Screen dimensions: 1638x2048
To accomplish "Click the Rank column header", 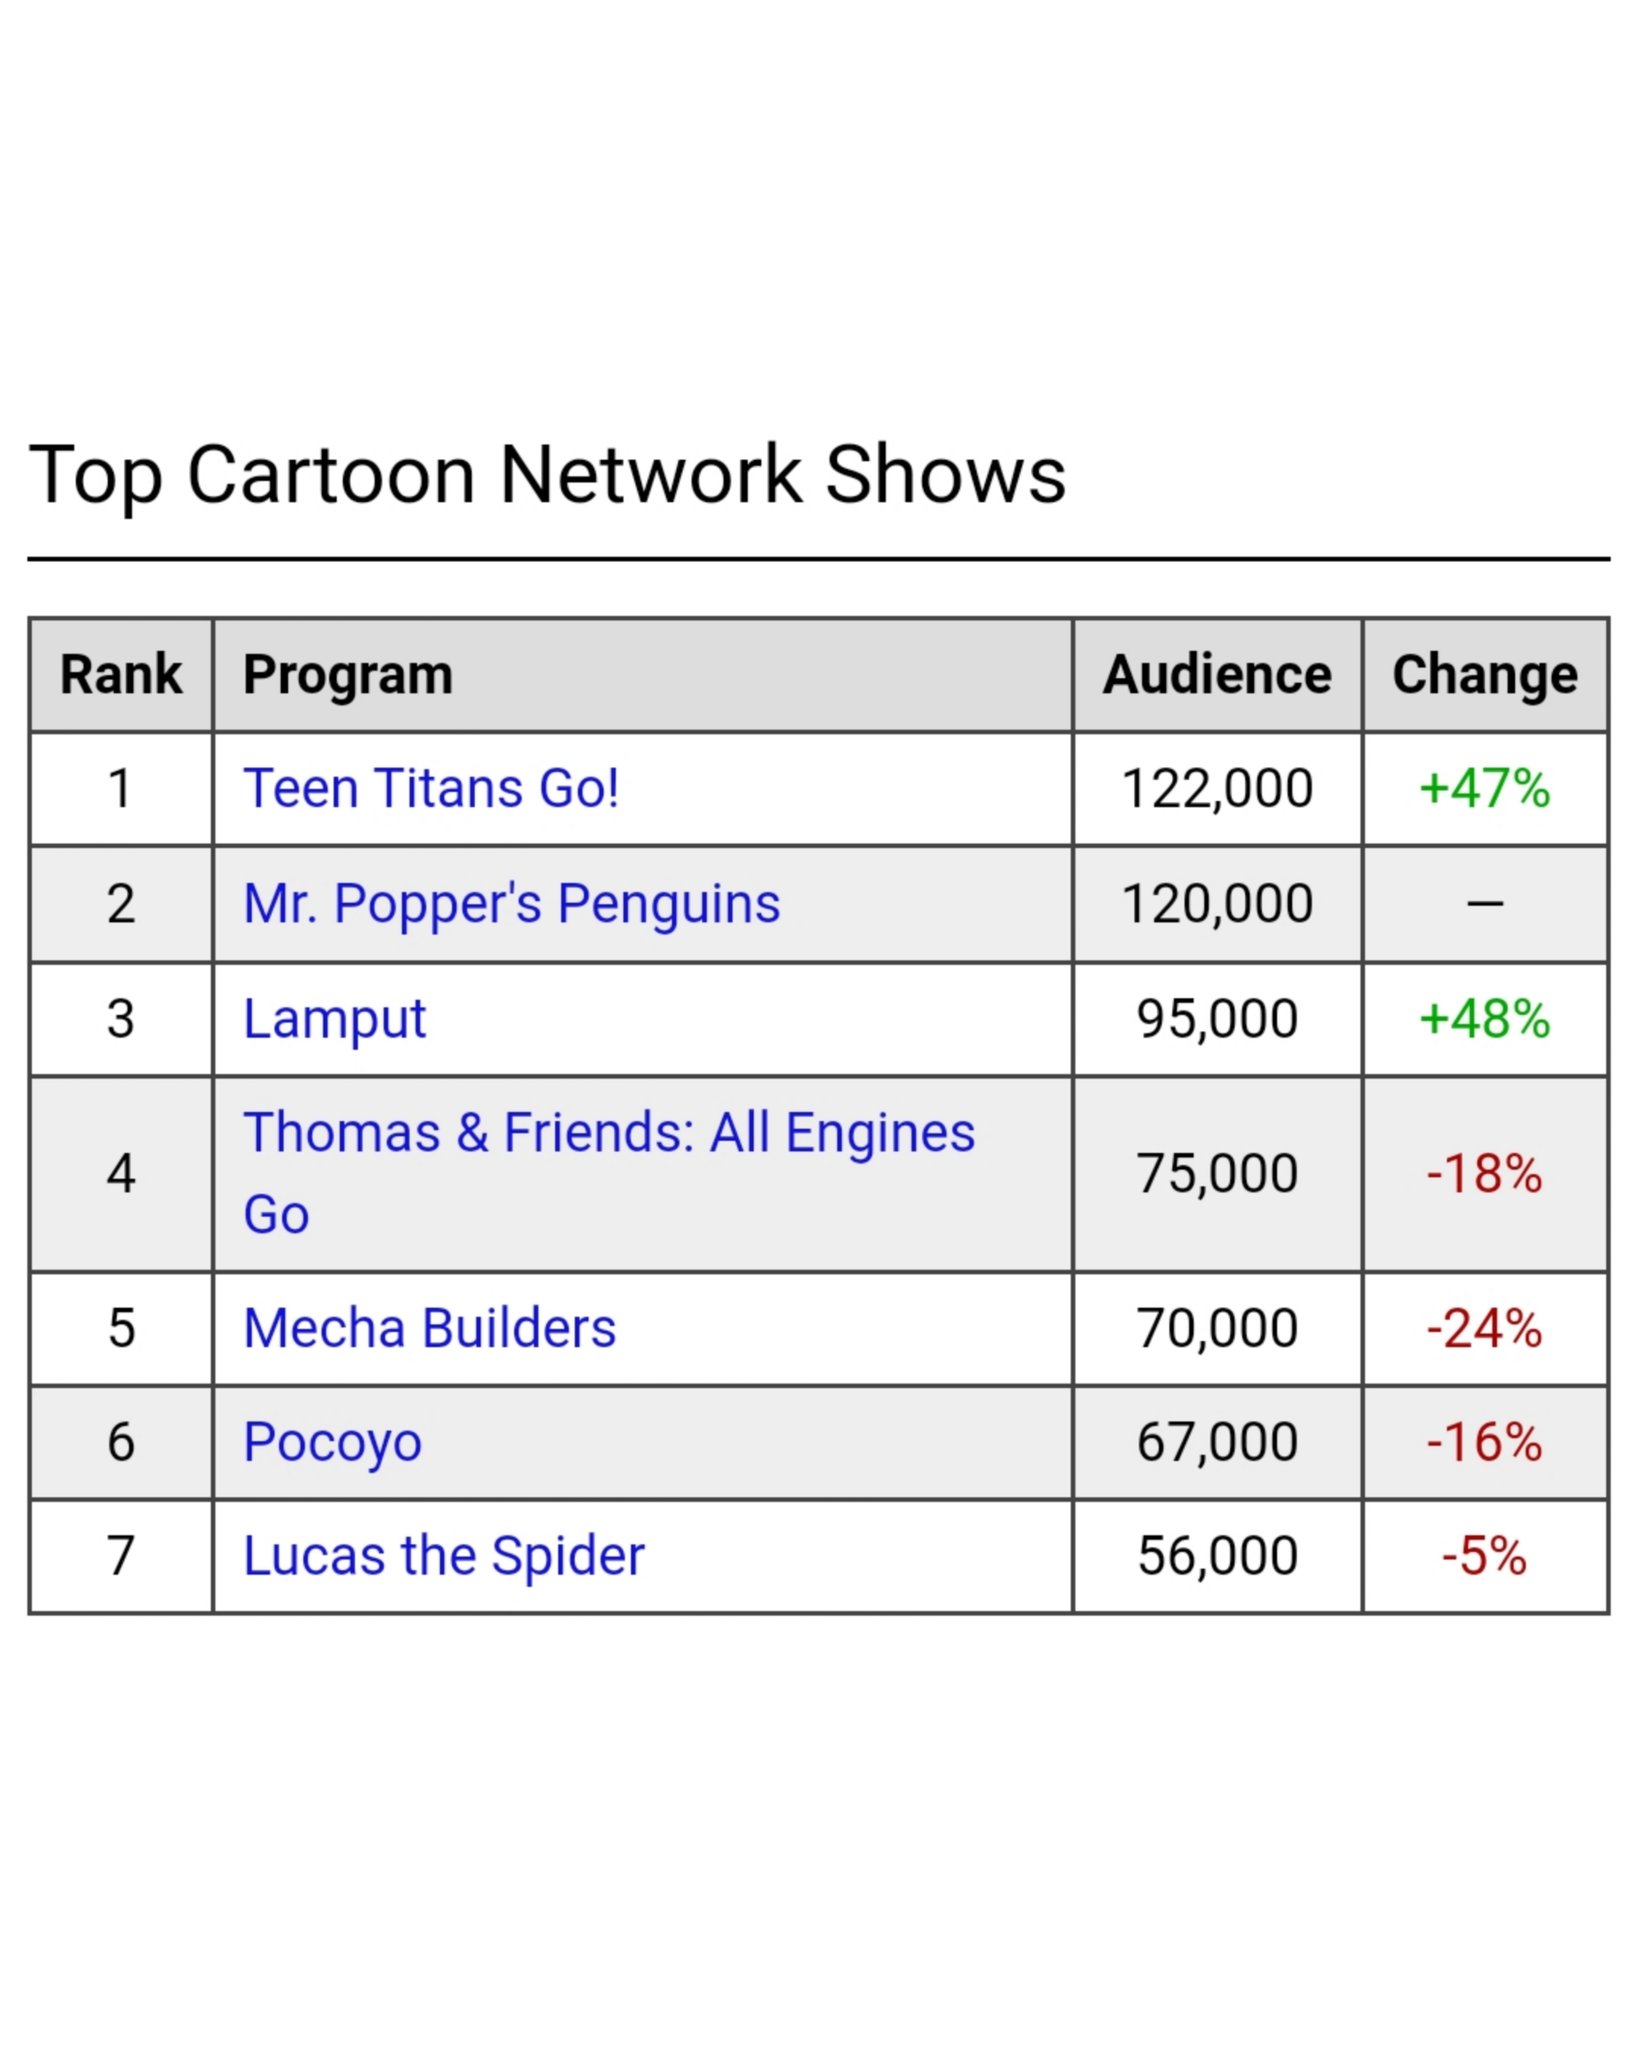I will pos(121,675).
